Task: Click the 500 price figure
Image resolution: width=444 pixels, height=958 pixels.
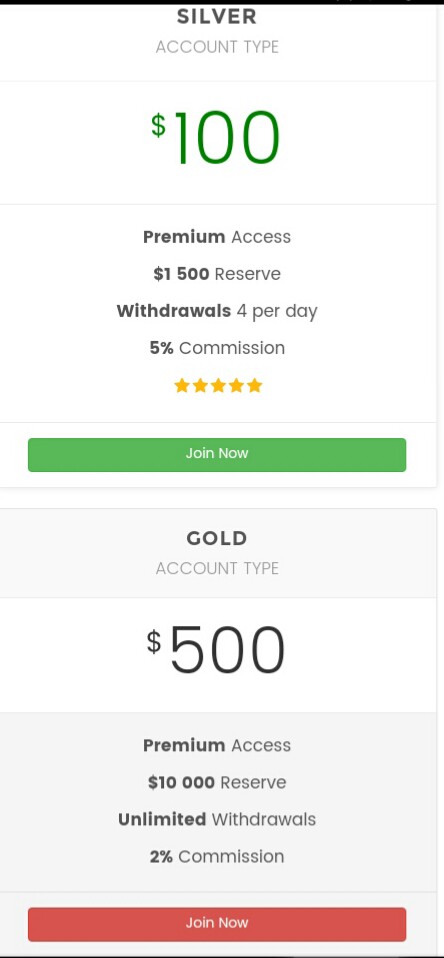Action: tap(227, 650)
